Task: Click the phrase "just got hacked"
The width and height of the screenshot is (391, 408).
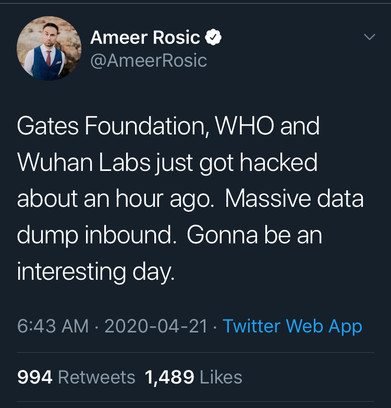Action: tap(237, 163)
